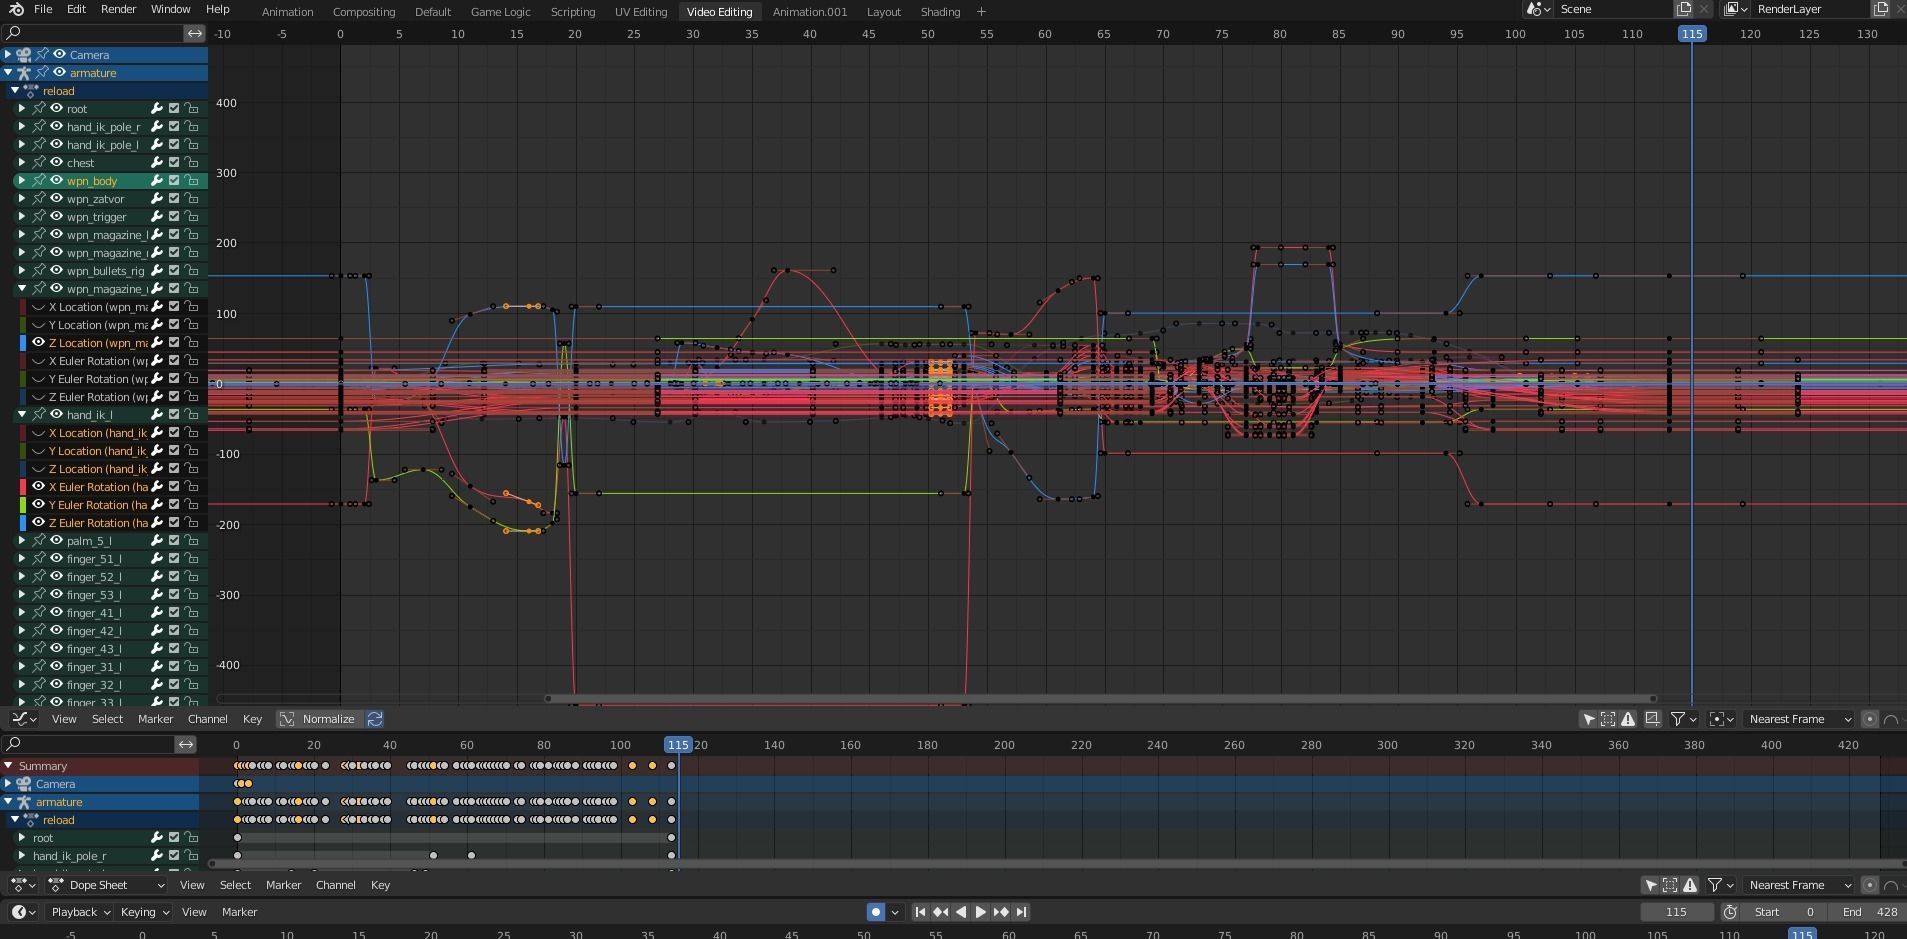Click the add workspace plus icon
This screenshot has height=939, width=1907.
coord(981,12)
